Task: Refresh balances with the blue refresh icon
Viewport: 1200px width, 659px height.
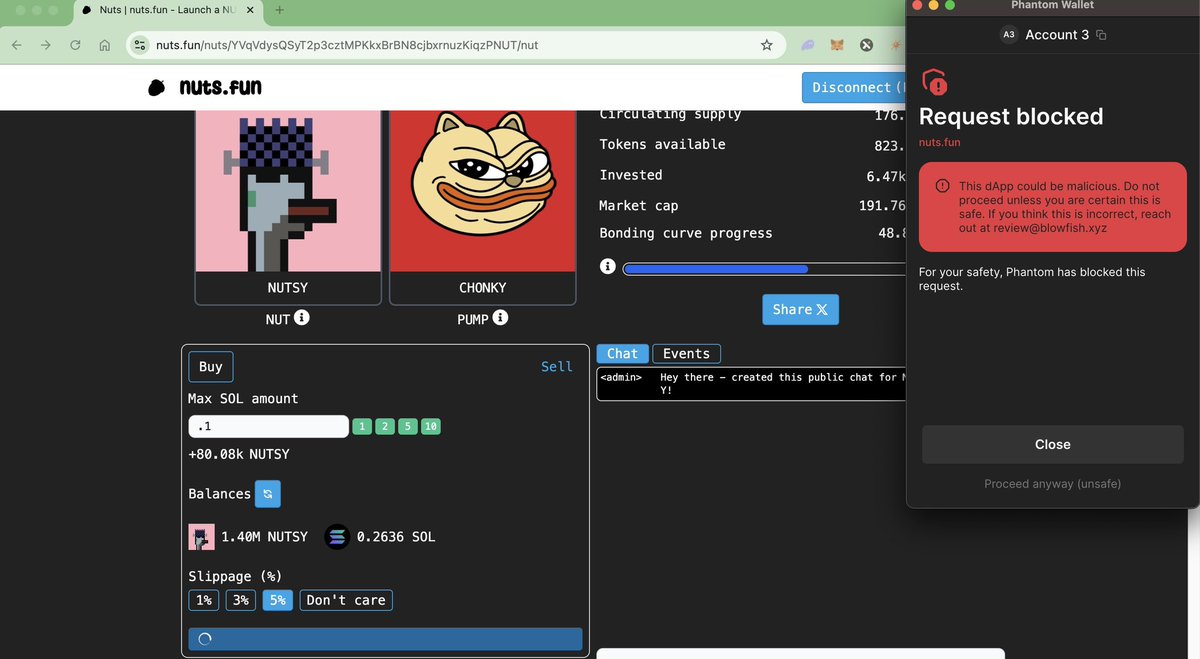Action: (268, 494)
